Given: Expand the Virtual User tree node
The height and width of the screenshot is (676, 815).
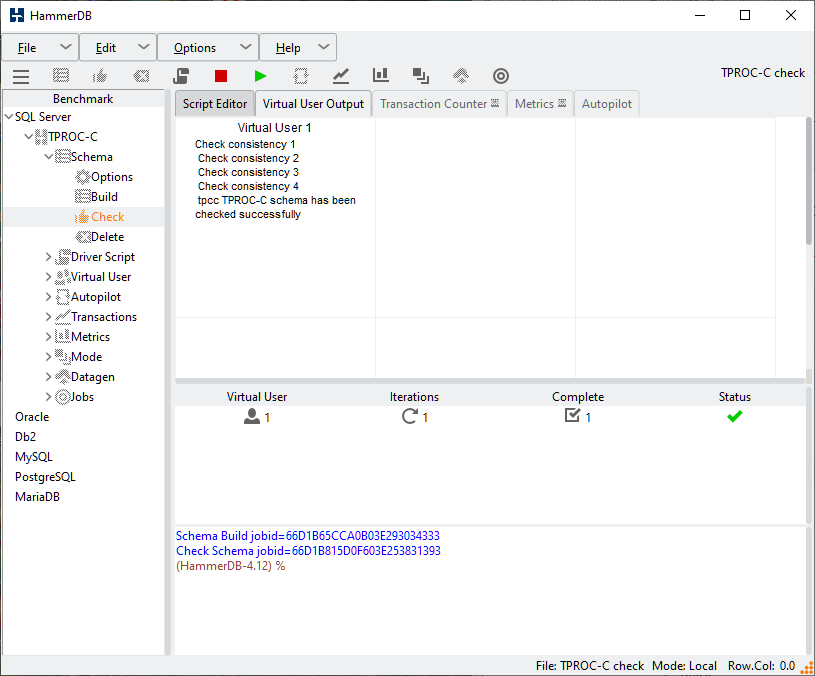Looking at the screenshot, I should [x=49, y=277].
